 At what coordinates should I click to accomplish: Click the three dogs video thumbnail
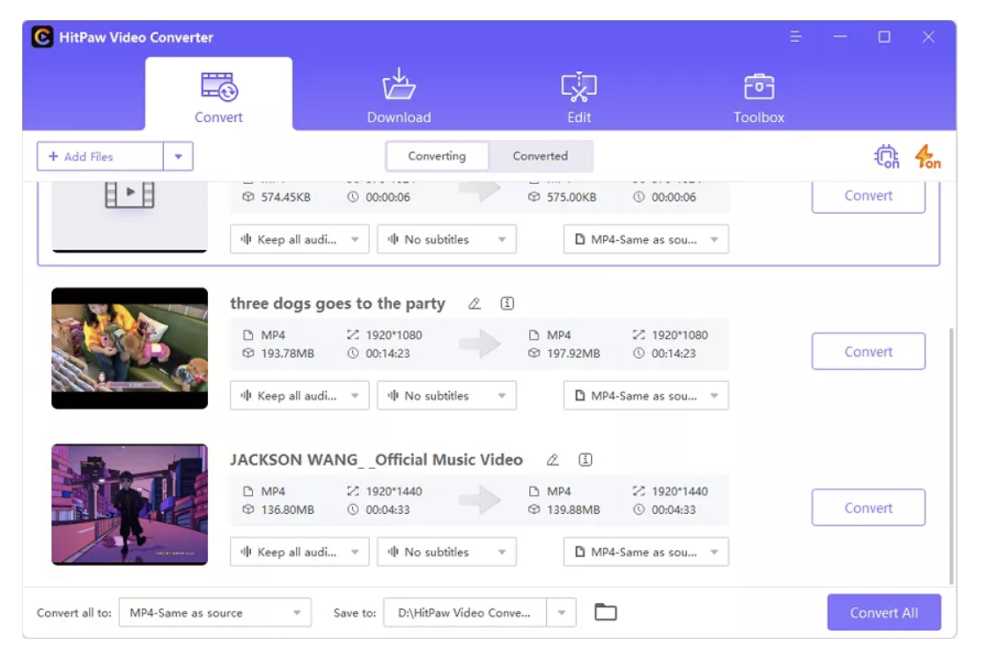(x=130, y=348)
